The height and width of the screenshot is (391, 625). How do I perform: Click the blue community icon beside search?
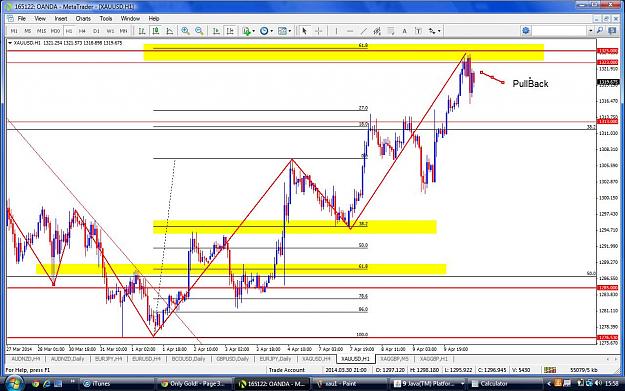click(x=526, y=31)
